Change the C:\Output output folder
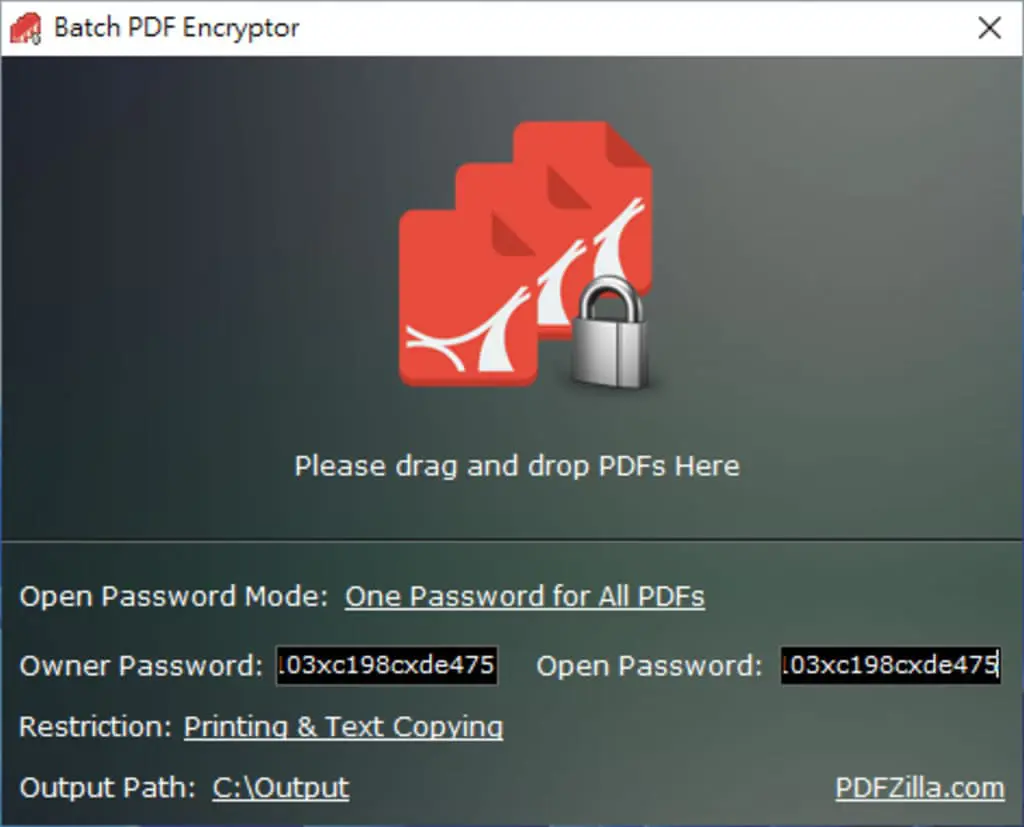1024x827 pixels. click(281, 788)
